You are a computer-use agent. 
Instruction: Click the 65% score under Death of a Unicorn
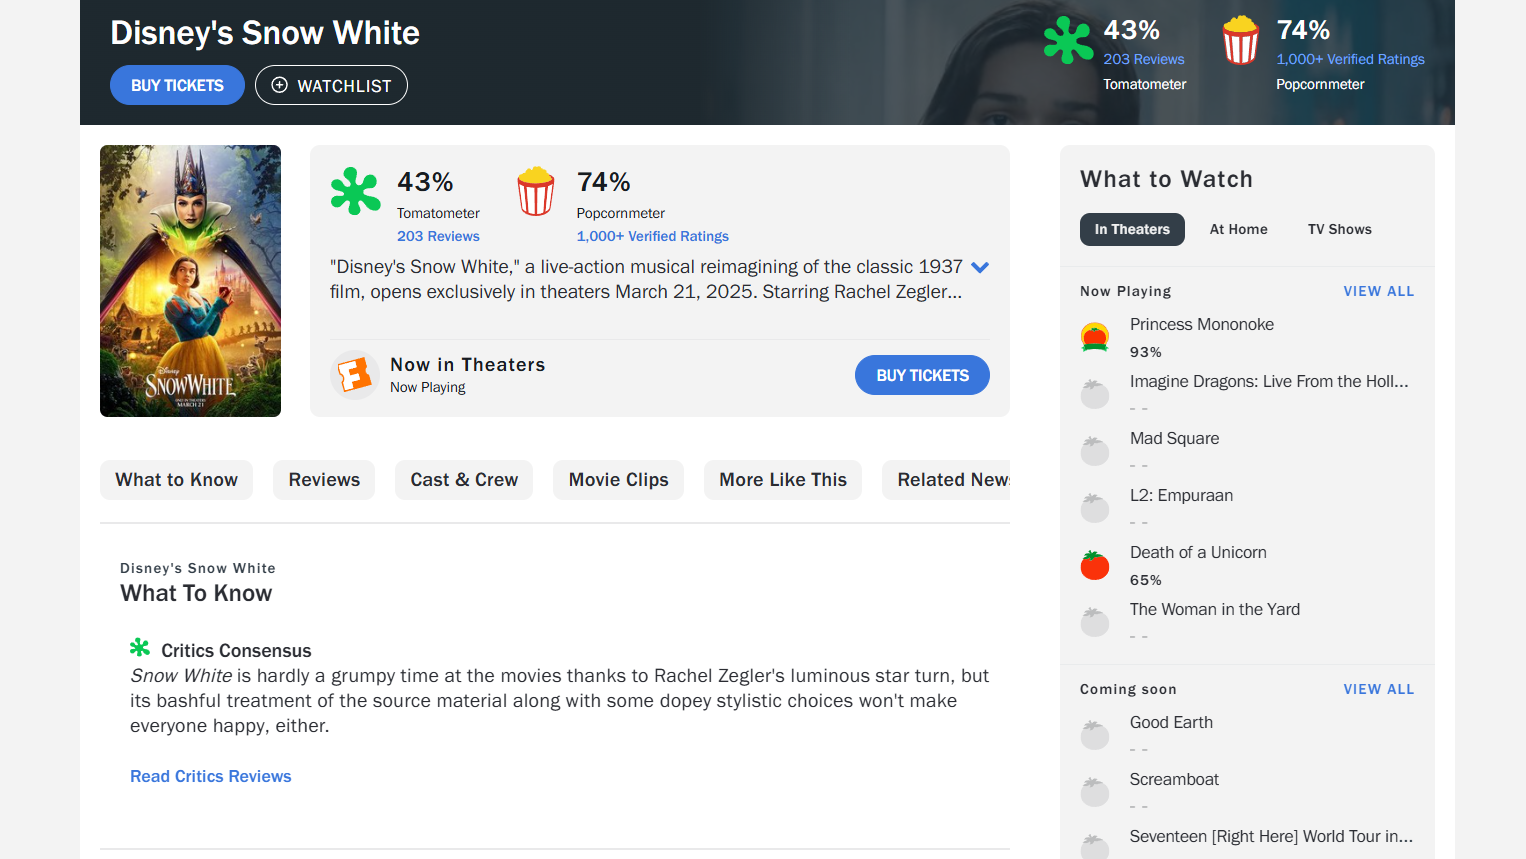[1146, 580]
